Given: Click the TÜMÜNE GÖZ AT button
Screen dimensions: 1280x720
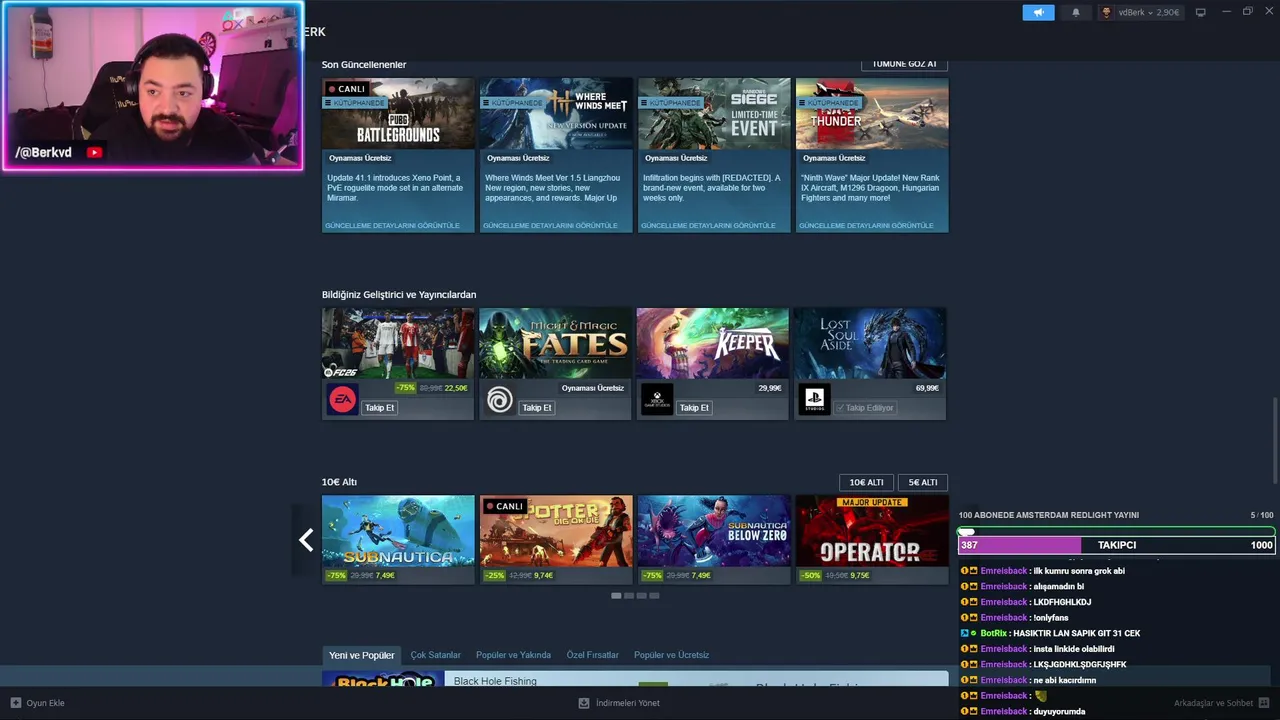Looking at the screenshot, I should (904, 64).
